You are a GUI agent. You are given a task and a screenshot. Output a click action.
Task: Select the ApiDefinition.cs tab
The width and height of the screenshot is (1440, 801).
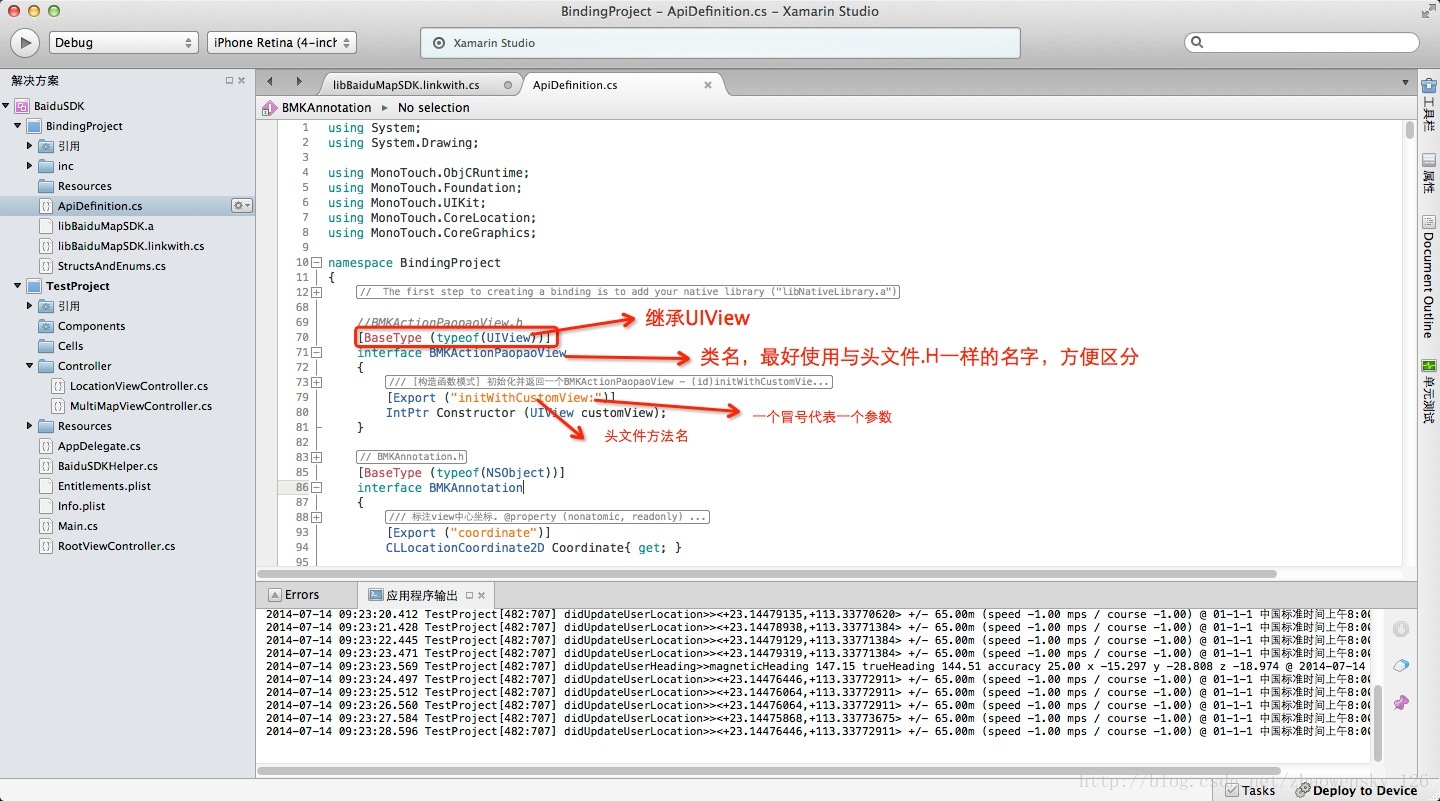(575, 85)
